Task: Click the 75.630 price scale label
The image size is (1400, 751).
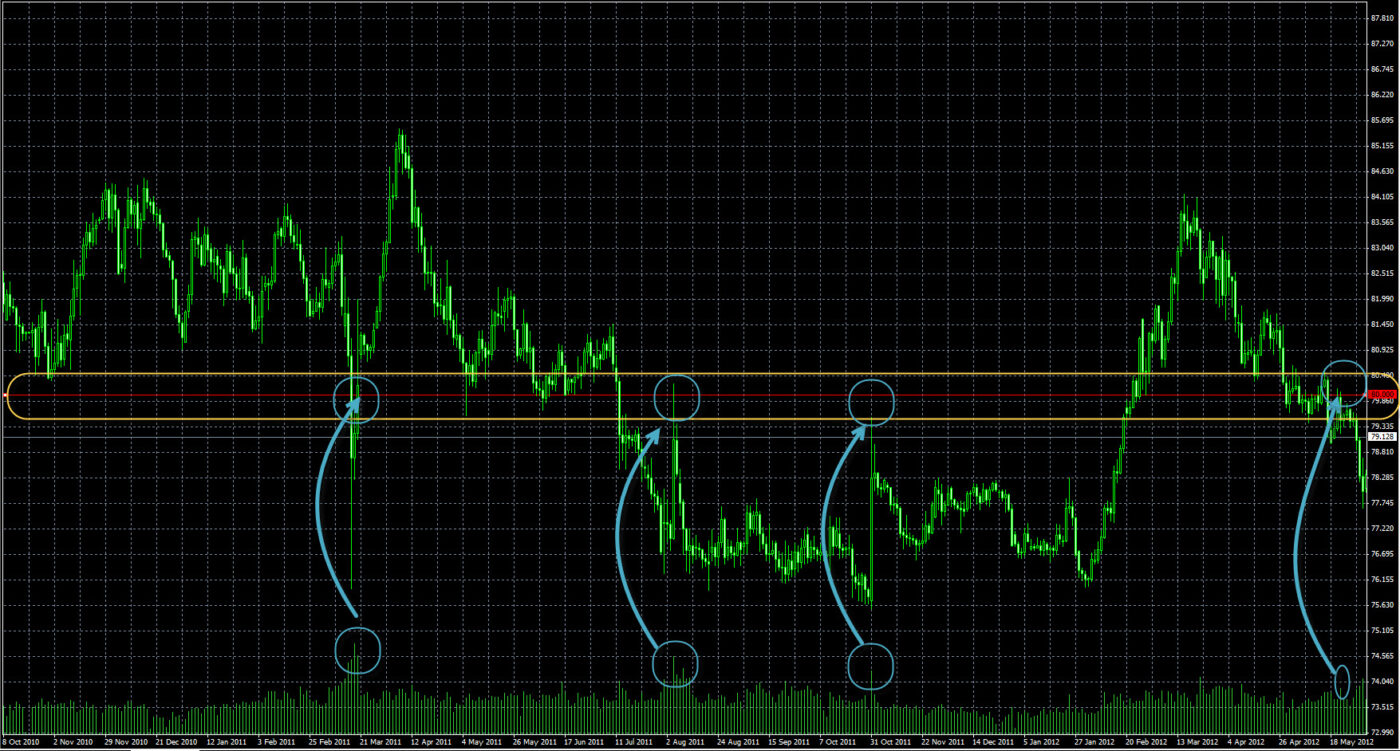Action: coord(1382,605)
